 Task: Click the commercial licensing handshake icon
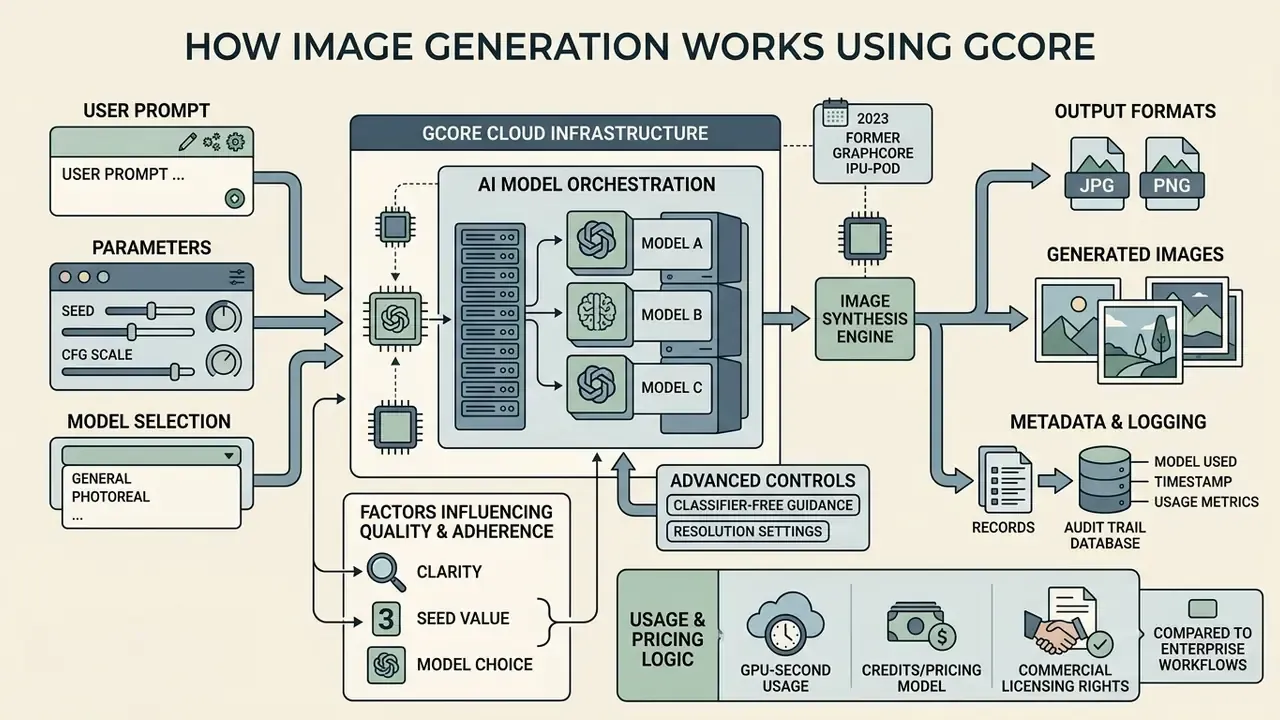click(x=1067, y=624)
